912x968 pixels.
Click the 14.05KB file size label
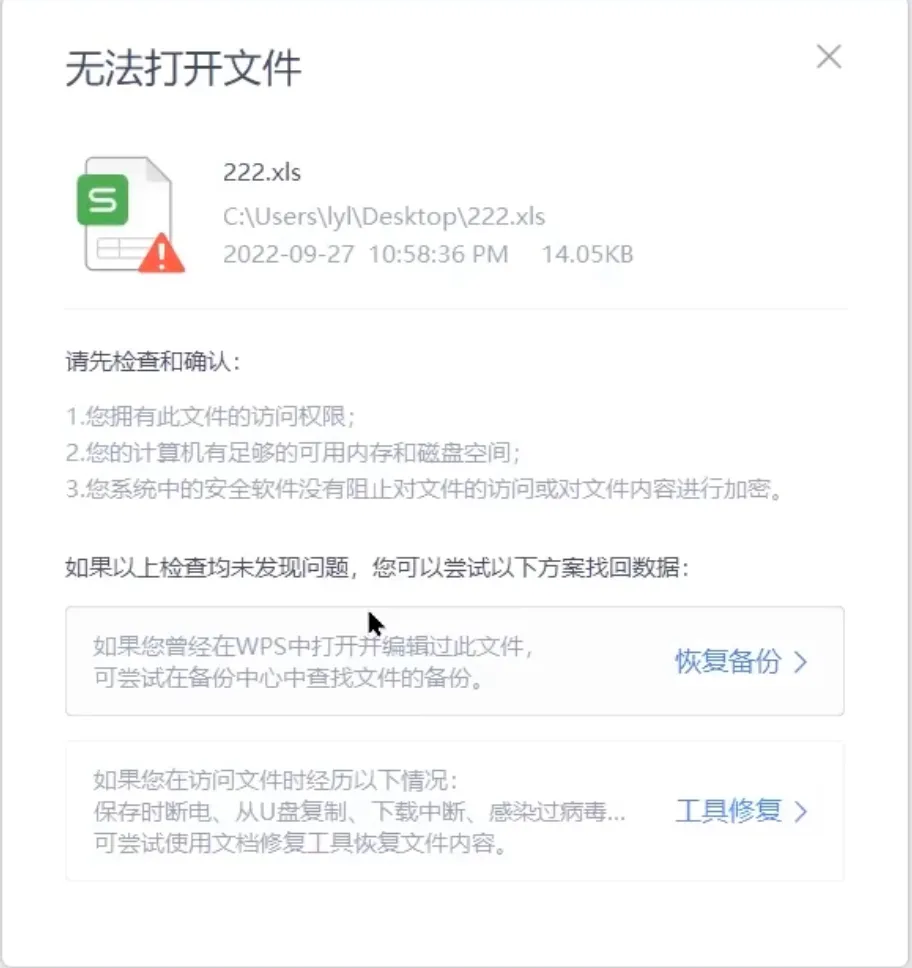tap(587, 254)
